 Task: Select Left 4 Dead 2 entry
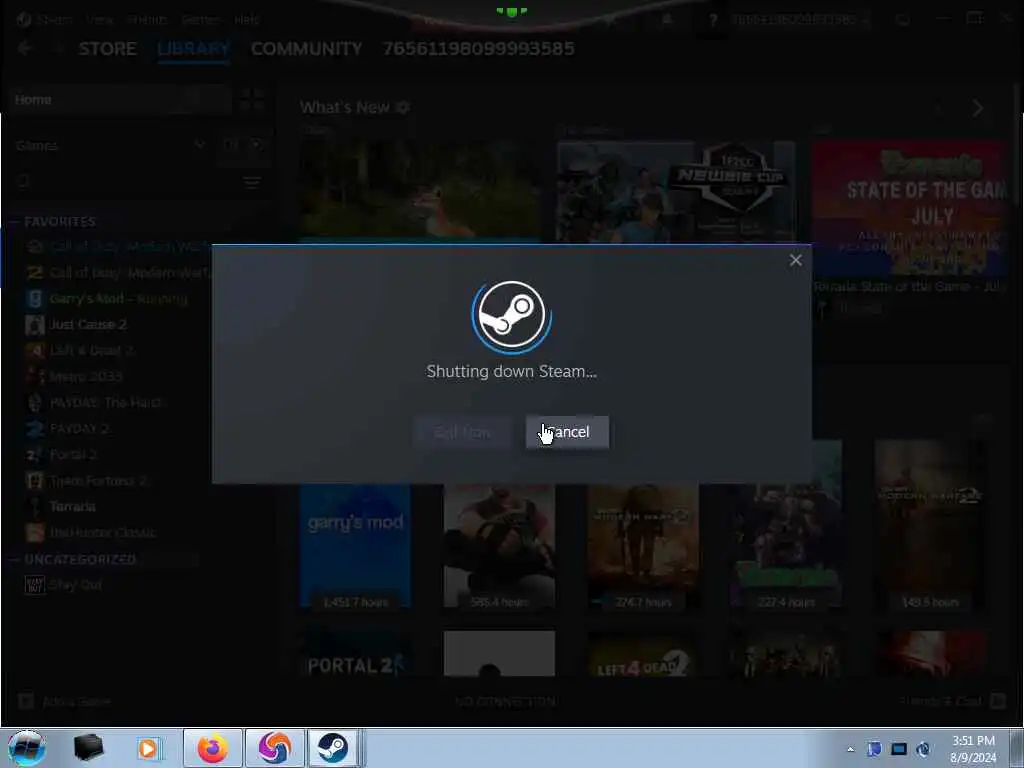pyautogui.click(x=91, y=351)
